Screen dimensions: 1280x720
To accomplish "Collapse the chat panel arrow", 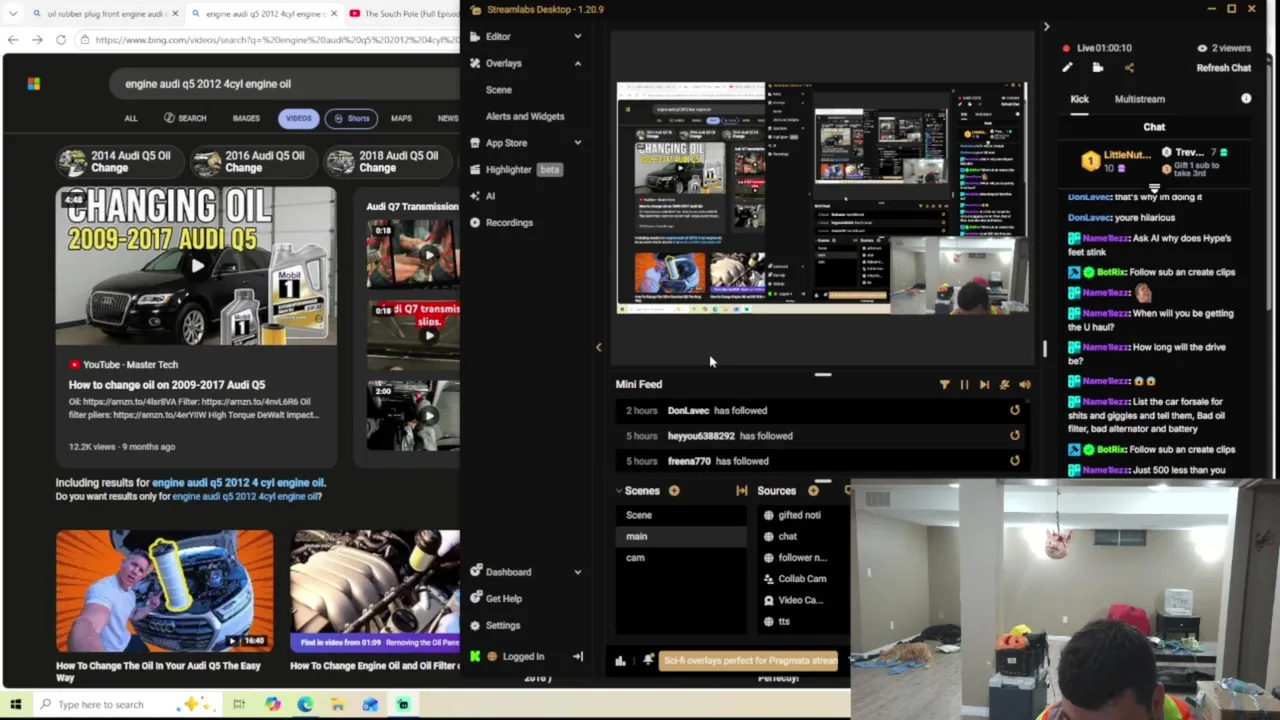I will [1046, 27].
